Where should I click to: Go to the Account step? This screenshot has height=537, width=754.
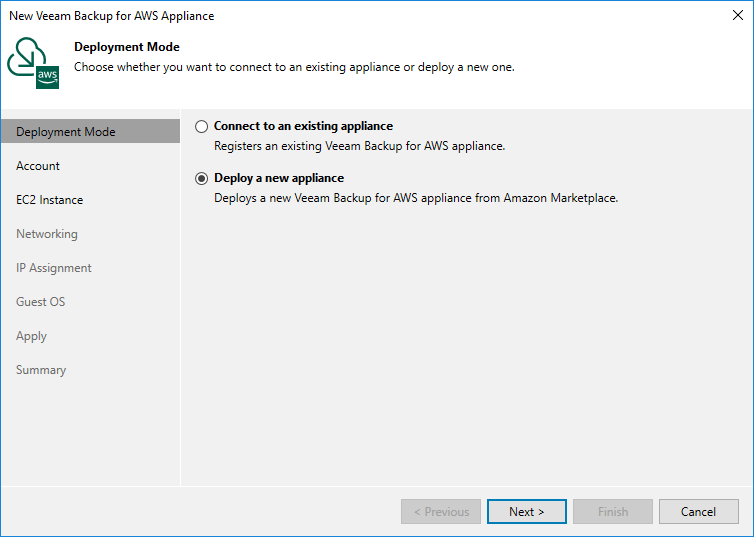38,166
